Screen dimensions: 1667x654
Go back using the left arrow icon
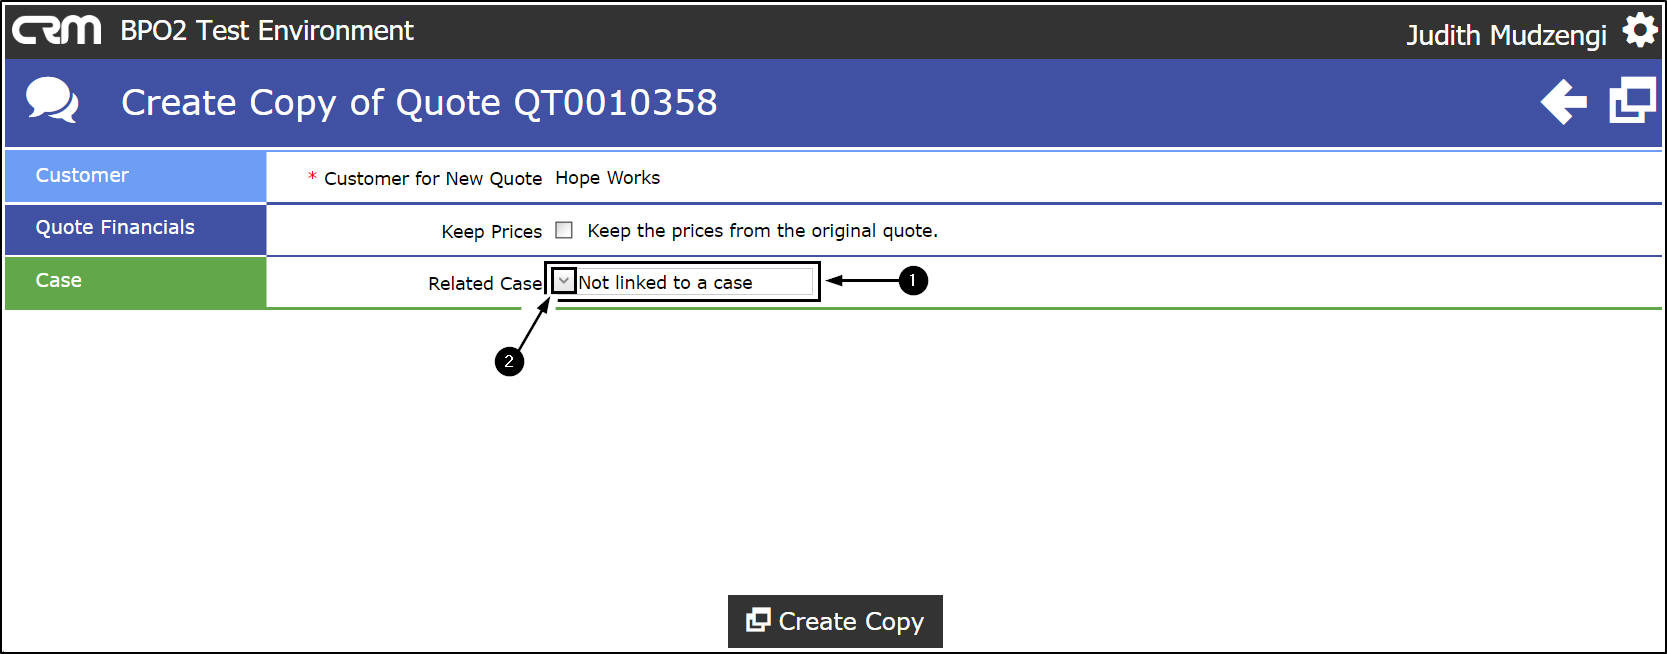point(1563,102)
